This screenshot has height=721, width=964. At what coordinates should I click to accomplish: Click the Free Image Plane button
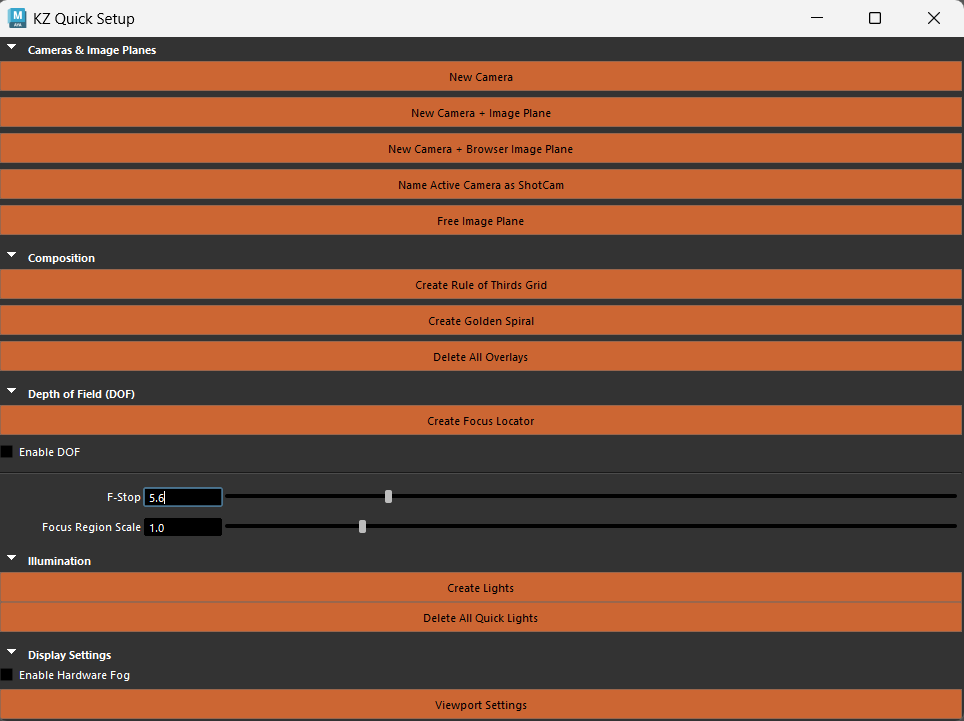(481, 221)
